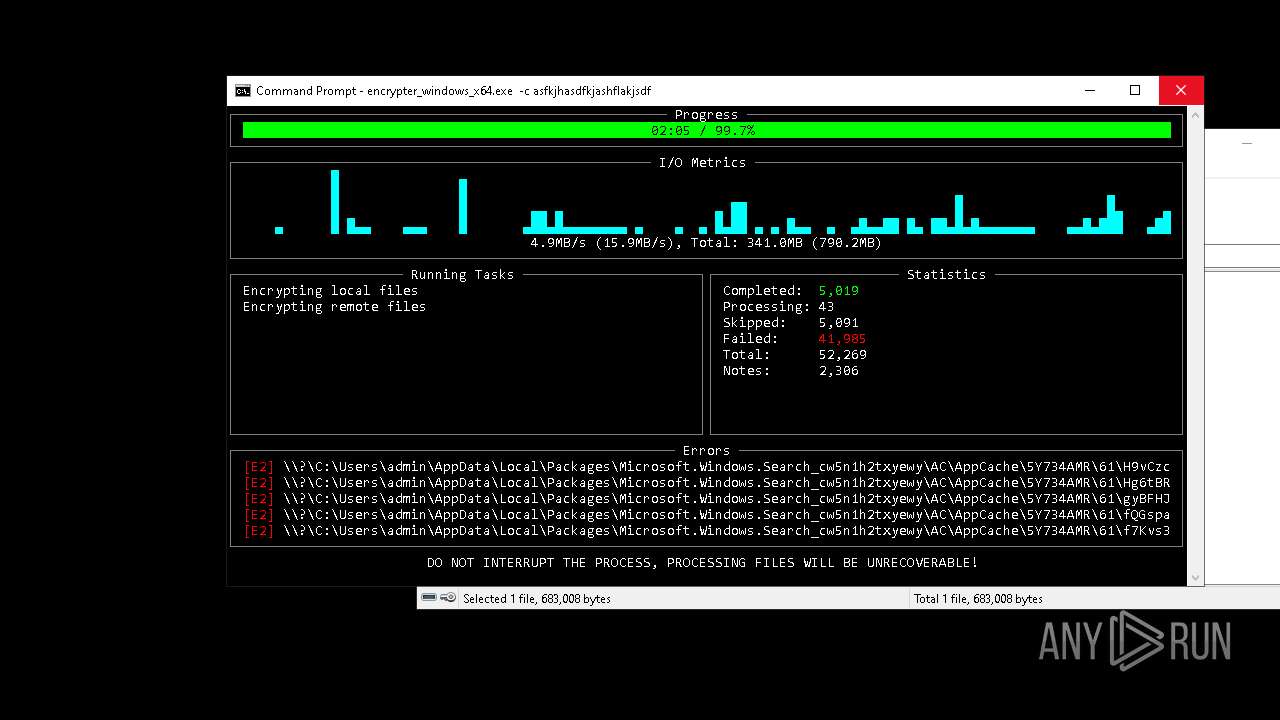1280x720 pixels.
Task: Click the green progress bar at 99.7%
Action: tap(706, 130)
